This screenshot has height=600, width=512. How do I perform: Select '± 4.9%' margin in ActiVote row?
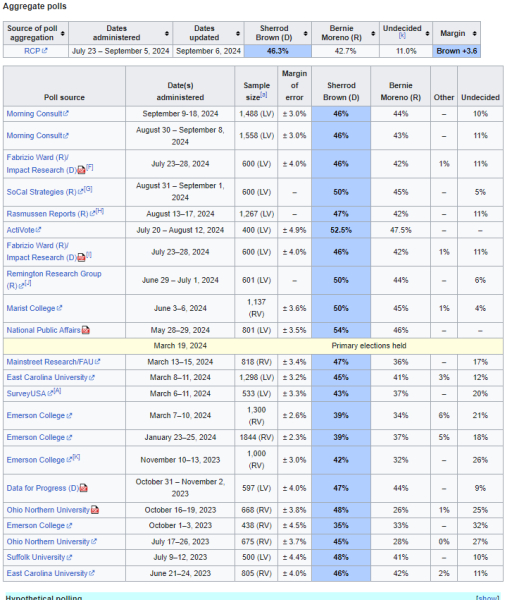(x=294, y=230)
